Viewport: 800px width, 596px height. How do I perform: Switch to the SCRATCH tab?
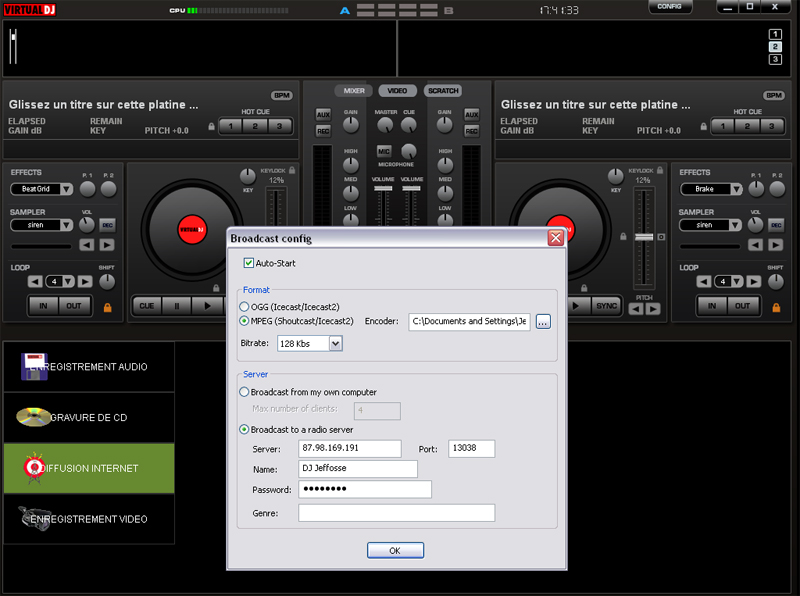tap(443, 91)
